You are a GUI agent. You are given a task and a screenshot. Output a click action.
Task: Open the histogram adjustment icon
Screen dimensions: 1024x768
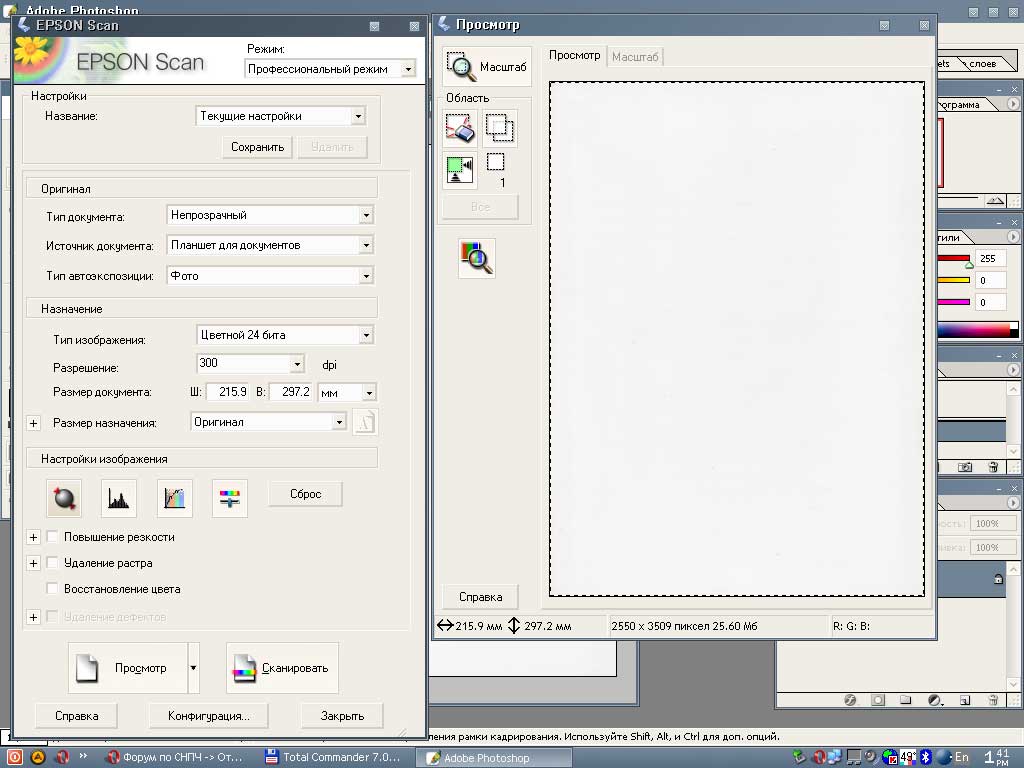pos(119,498)
